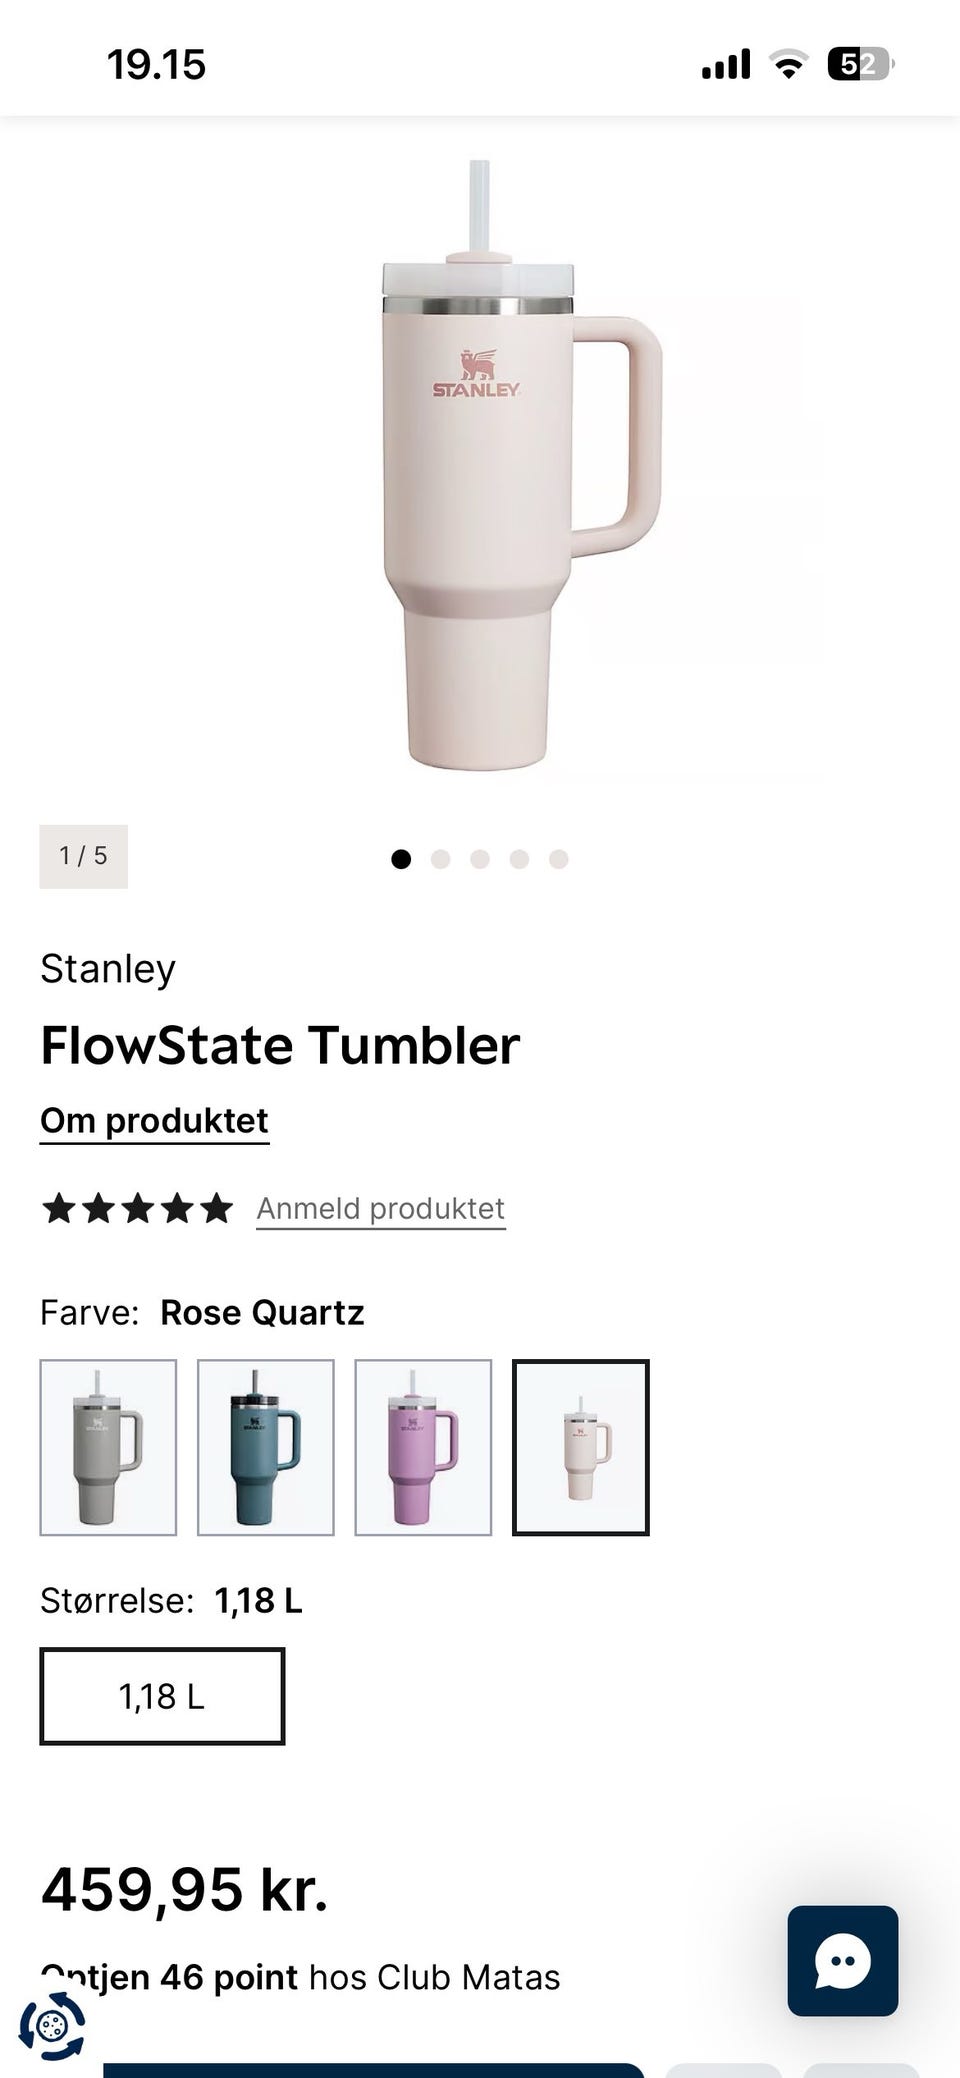Click the five-star rating

click(x=137, y=1209)
